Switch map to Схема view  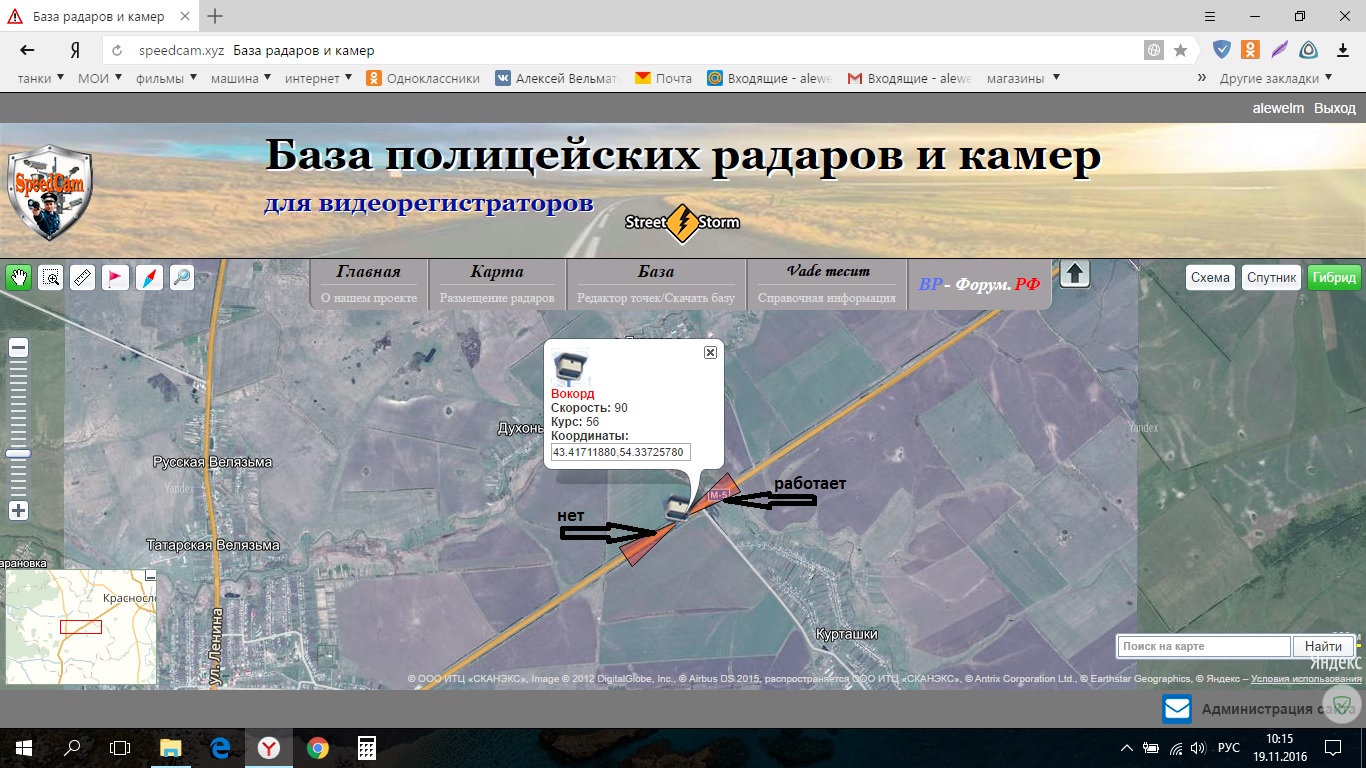click(1210, 278)
